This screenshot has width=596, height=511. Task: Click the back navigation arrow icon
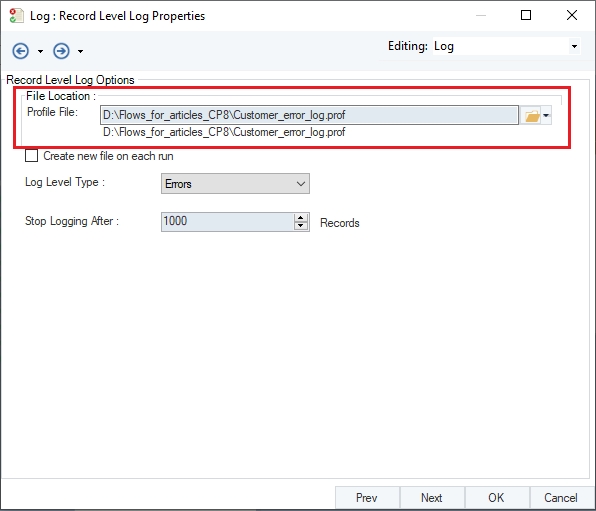click(21, 51)
